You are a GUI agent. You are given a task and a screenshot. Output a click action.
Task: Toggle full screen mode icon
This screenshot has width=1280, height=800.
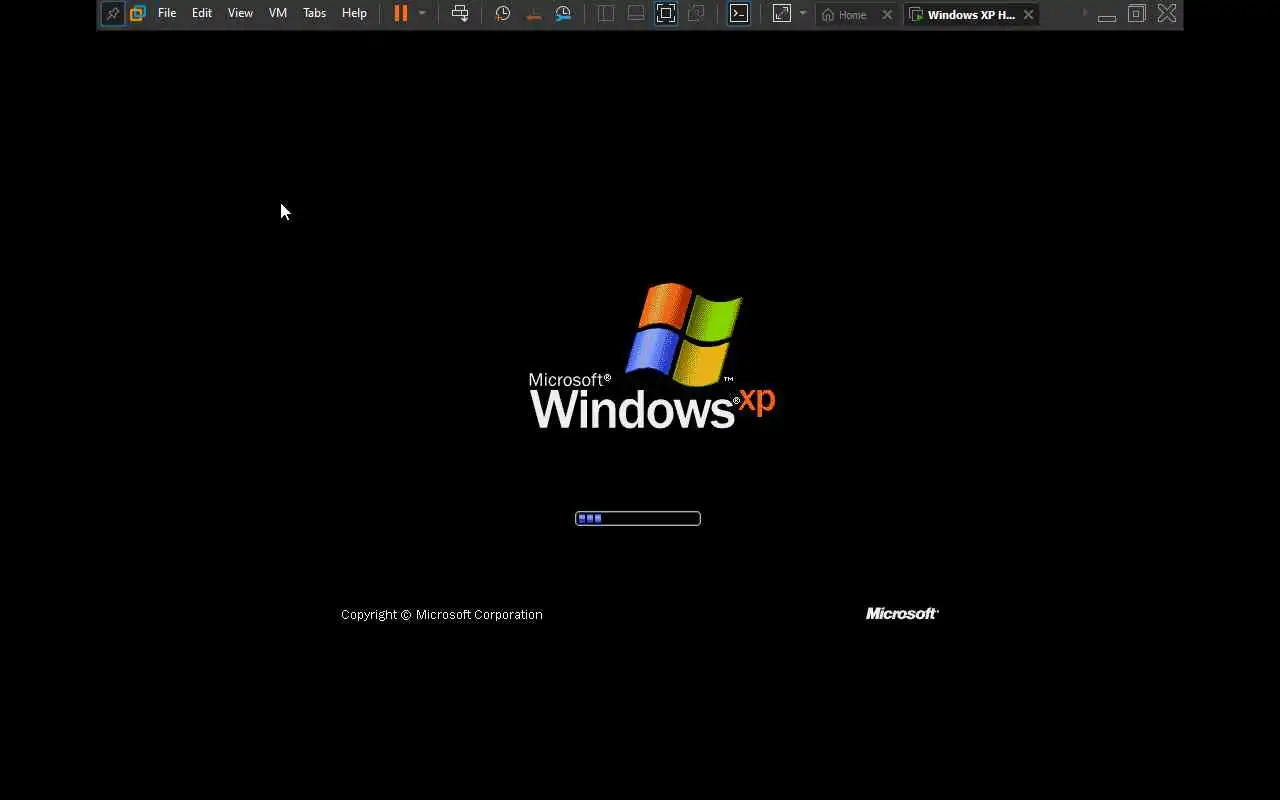[x=666, y=14]
